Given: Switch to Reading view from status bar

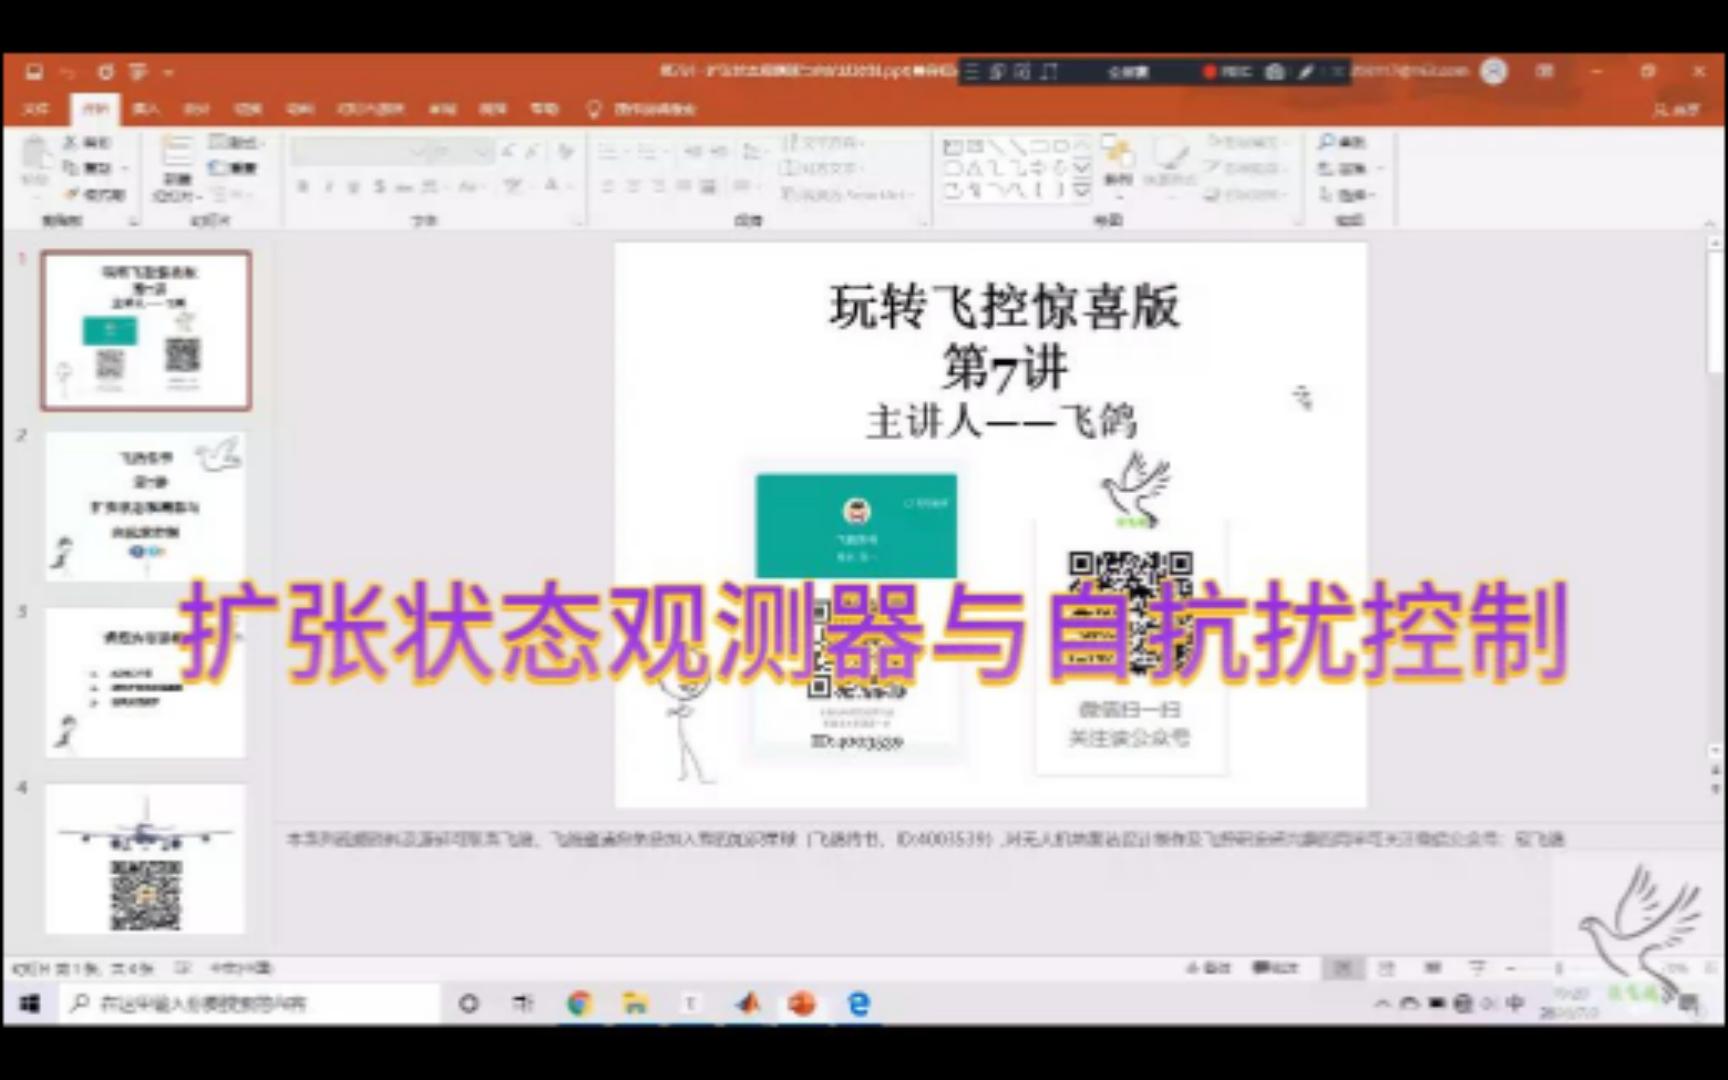Looking at the screenshot, I should pos(1432,968).
